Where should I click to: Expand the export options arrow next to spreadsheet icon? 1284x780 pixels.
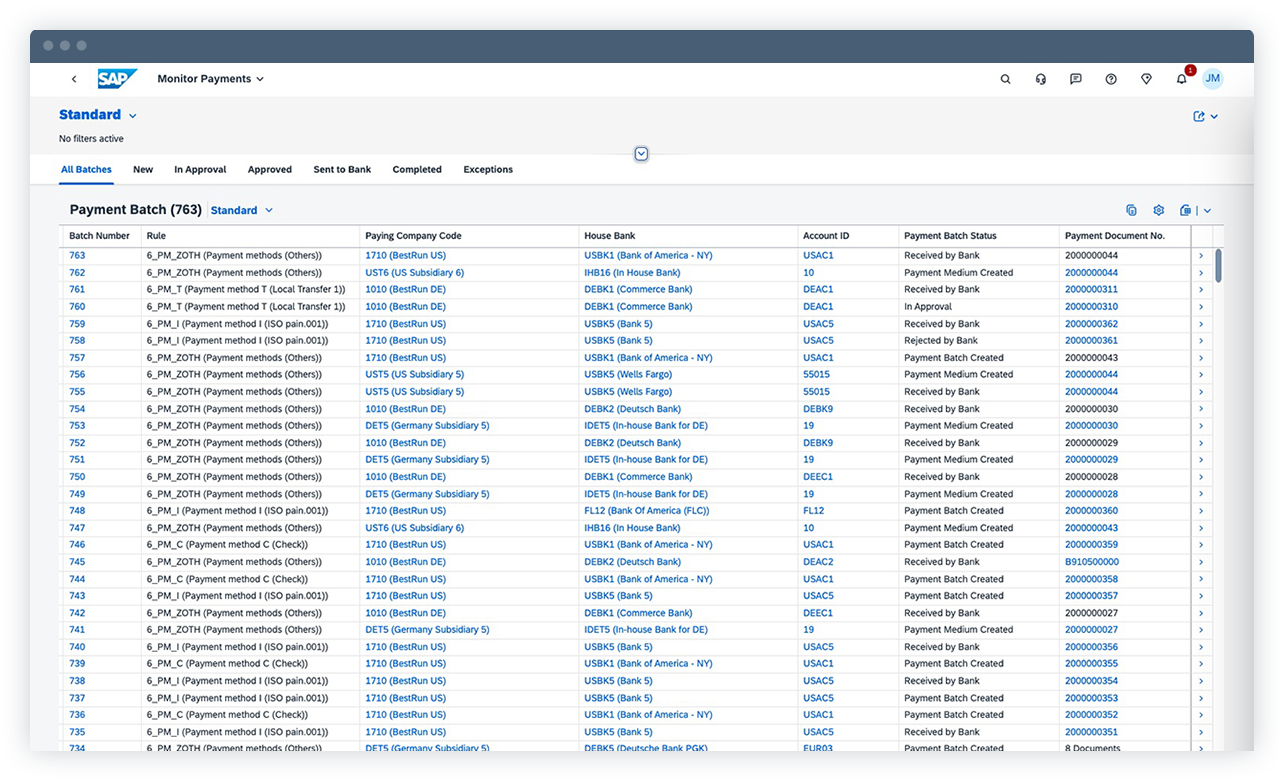1205,210
